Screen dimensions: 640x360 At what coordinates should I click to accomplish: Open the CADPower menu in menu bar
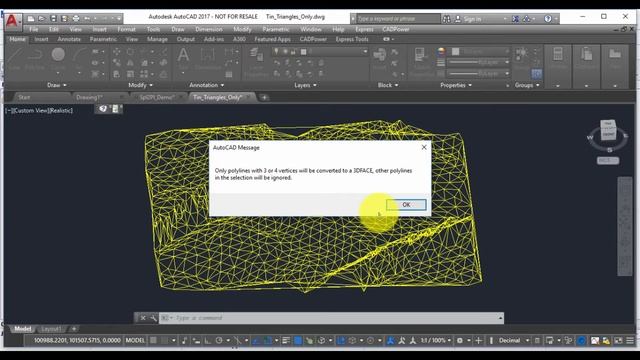tap(396, 29)
